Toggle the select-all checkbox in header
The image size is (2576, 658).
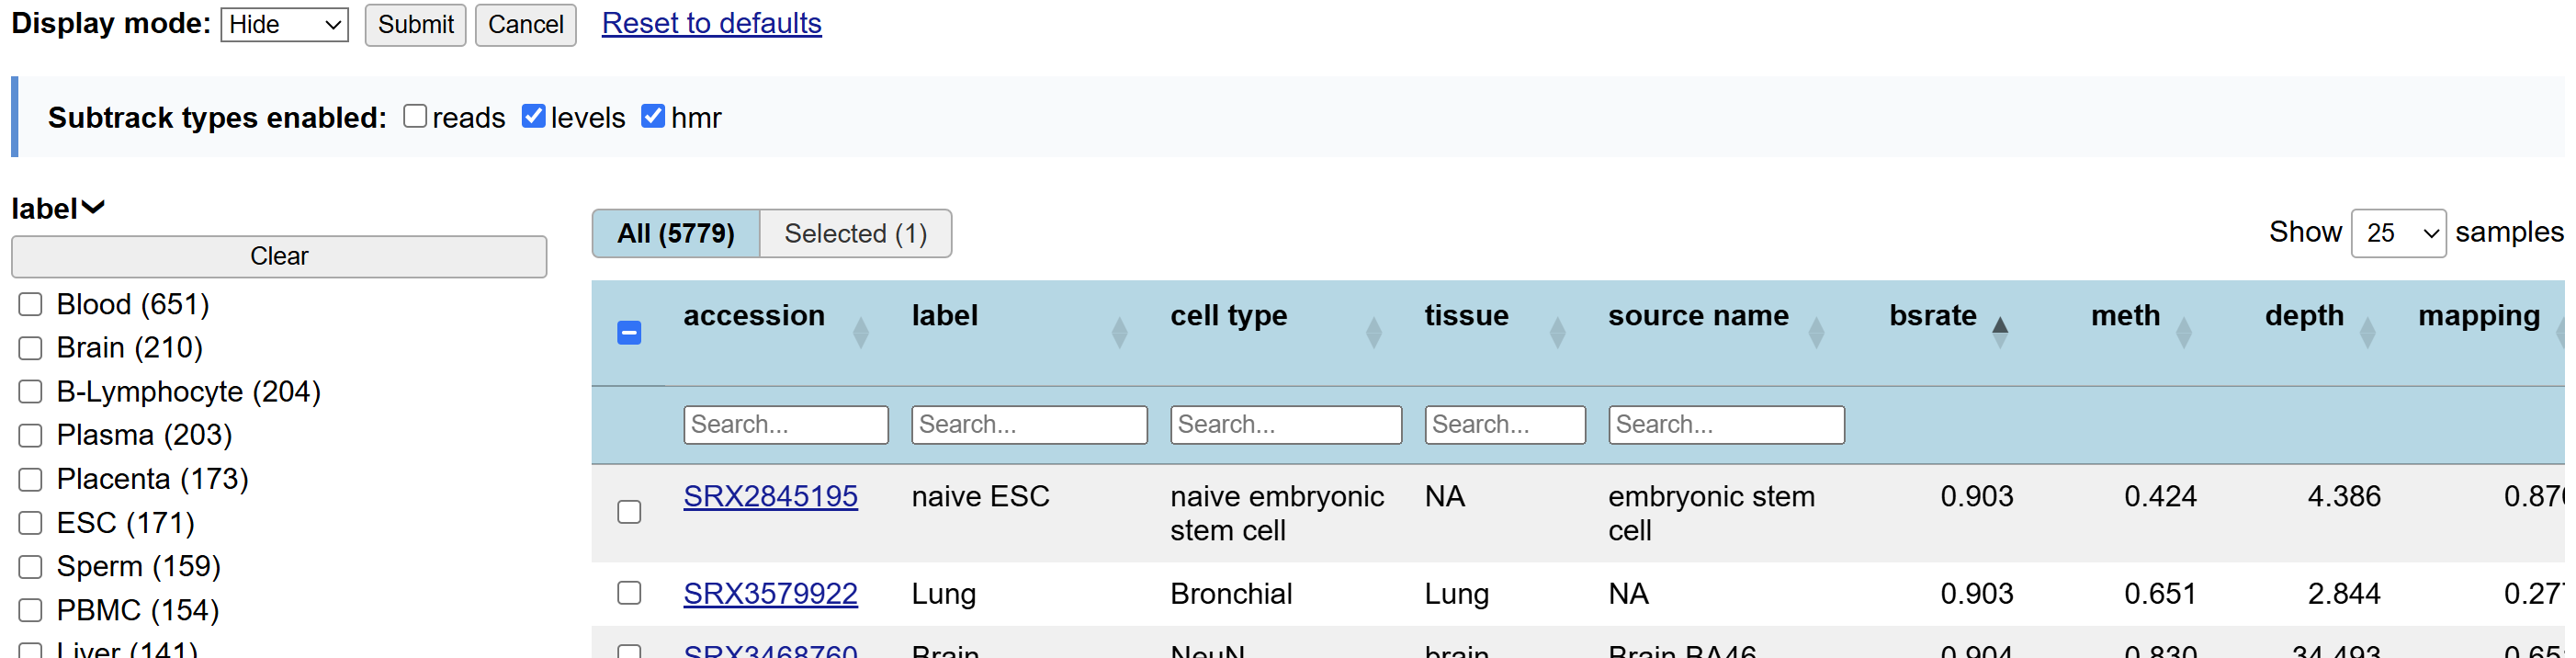[631, 334]
